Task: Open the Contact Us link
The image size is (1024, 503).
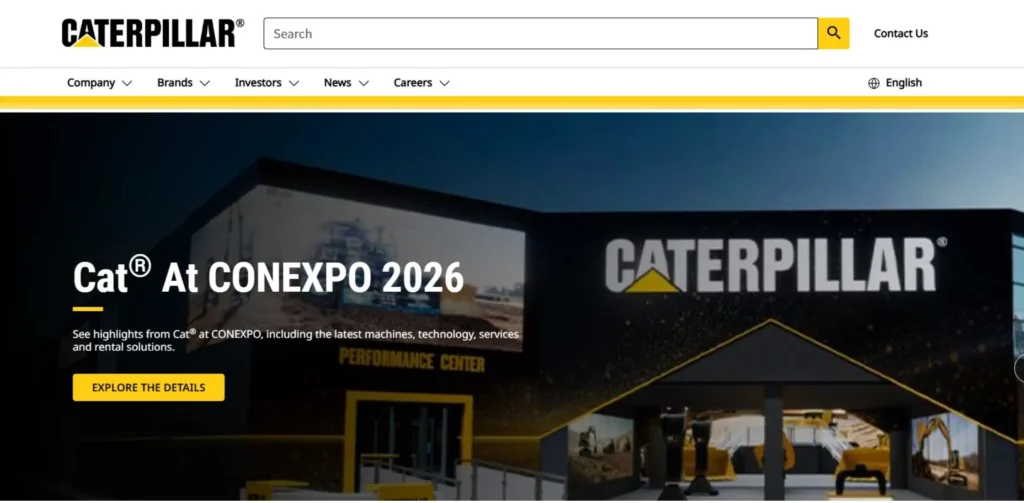Action: click(901, 33)
